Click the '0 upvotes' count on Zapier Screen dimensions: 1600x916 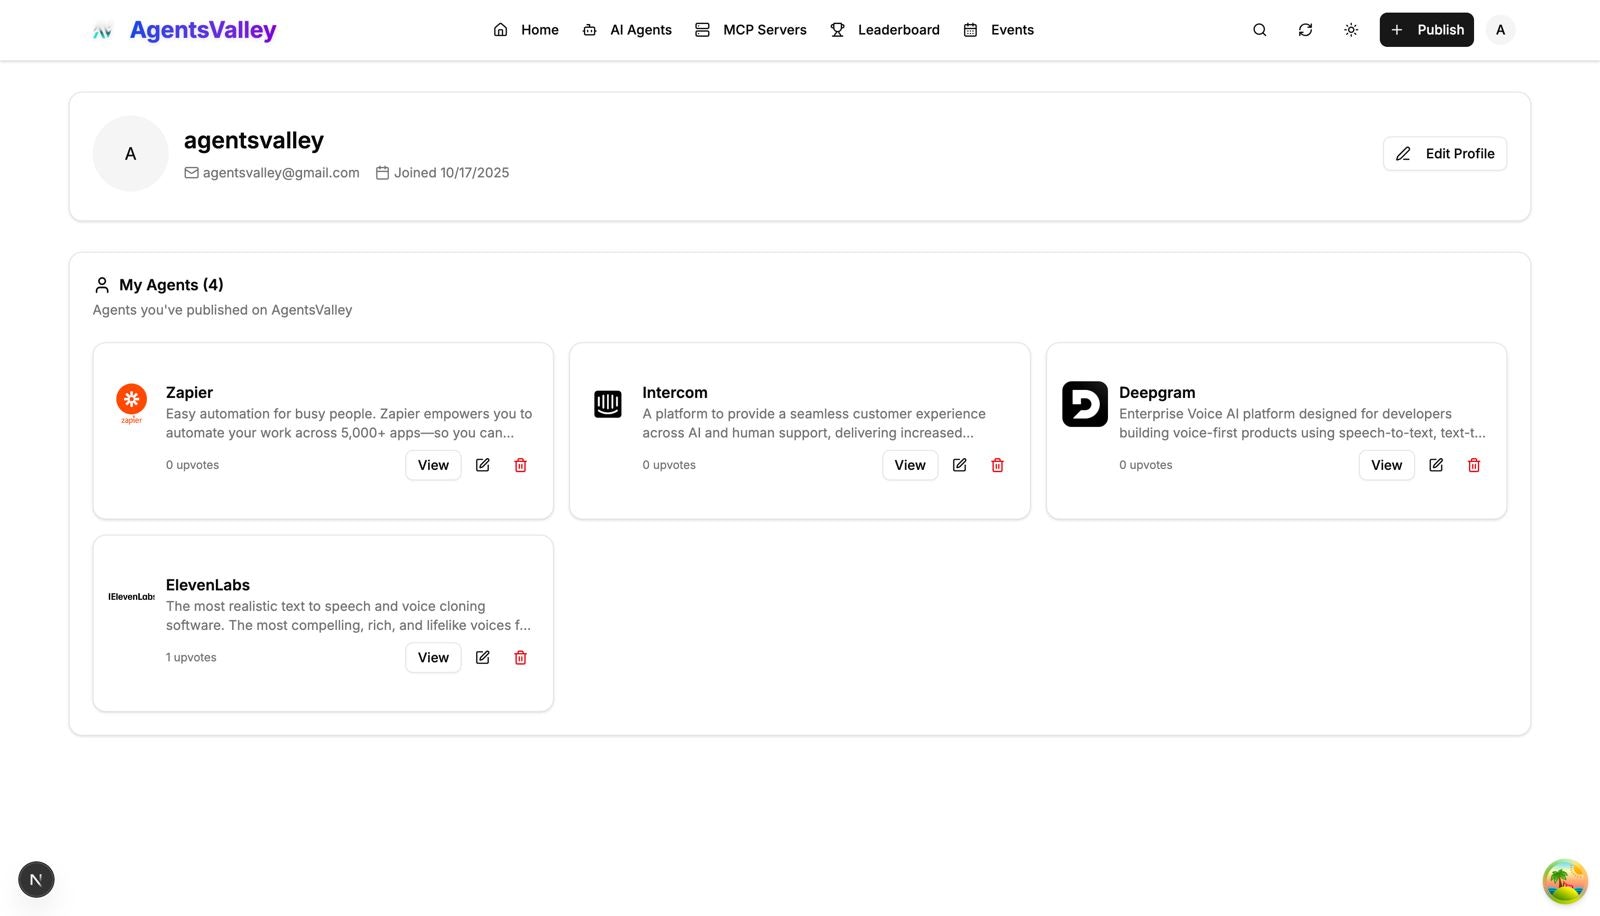click(x=192, y=465)
